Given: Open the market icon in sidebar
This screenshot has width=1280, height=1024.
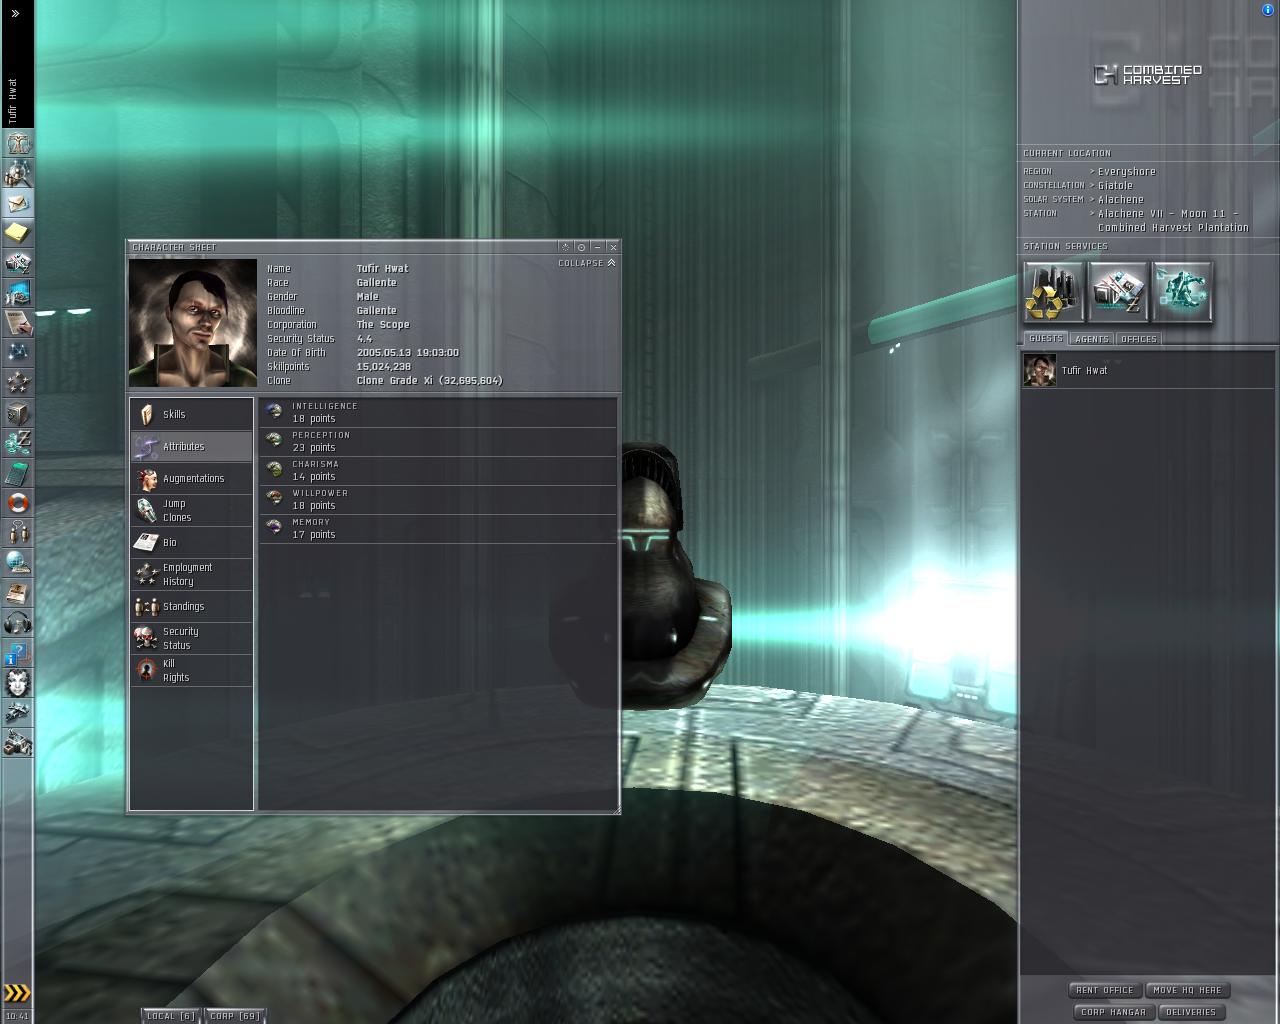Looking at the screenshot, I should [x=18, y=263].
